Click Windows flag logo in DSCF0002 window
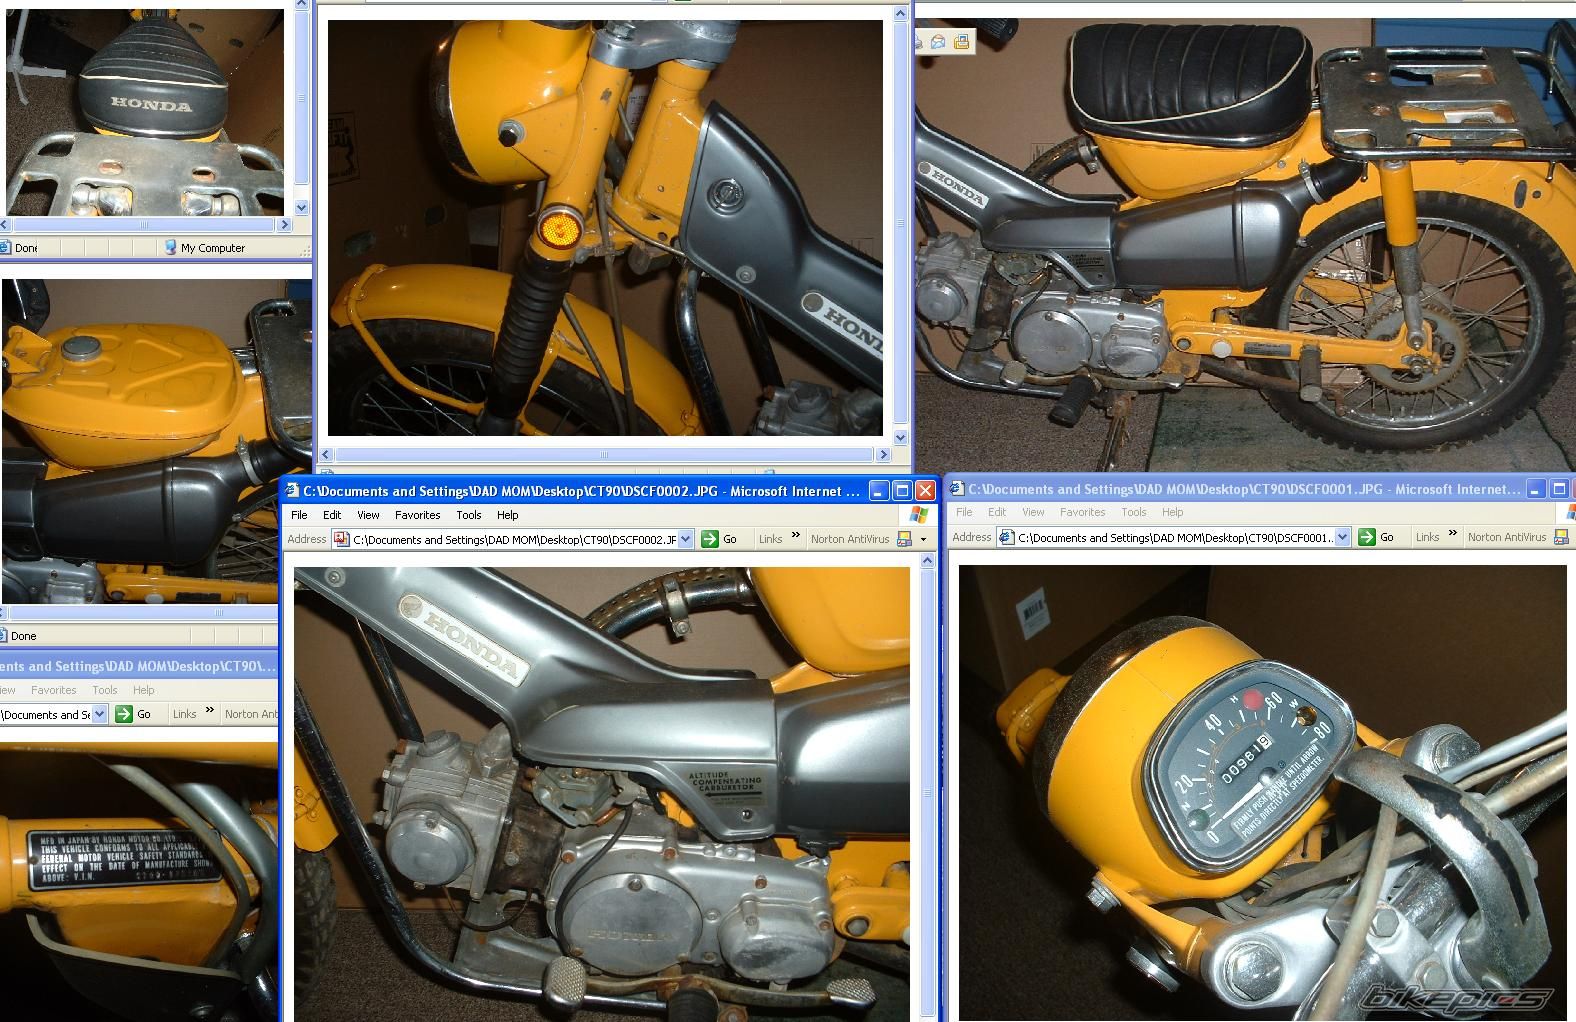The width and height of the screenshot is (1576, 1022). (x=920, y=514)
